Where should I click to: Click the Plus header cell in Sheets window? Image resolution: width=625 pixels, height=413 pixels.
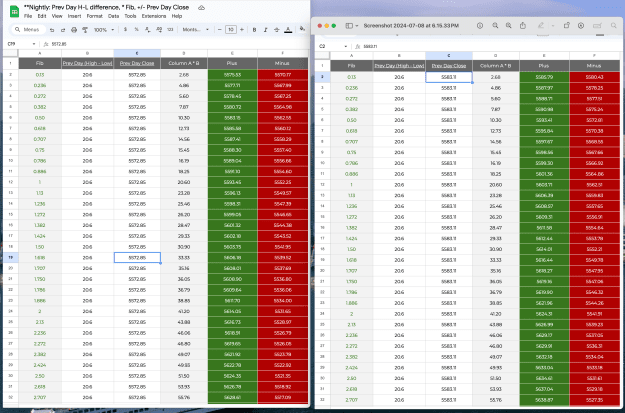(232, 63)
